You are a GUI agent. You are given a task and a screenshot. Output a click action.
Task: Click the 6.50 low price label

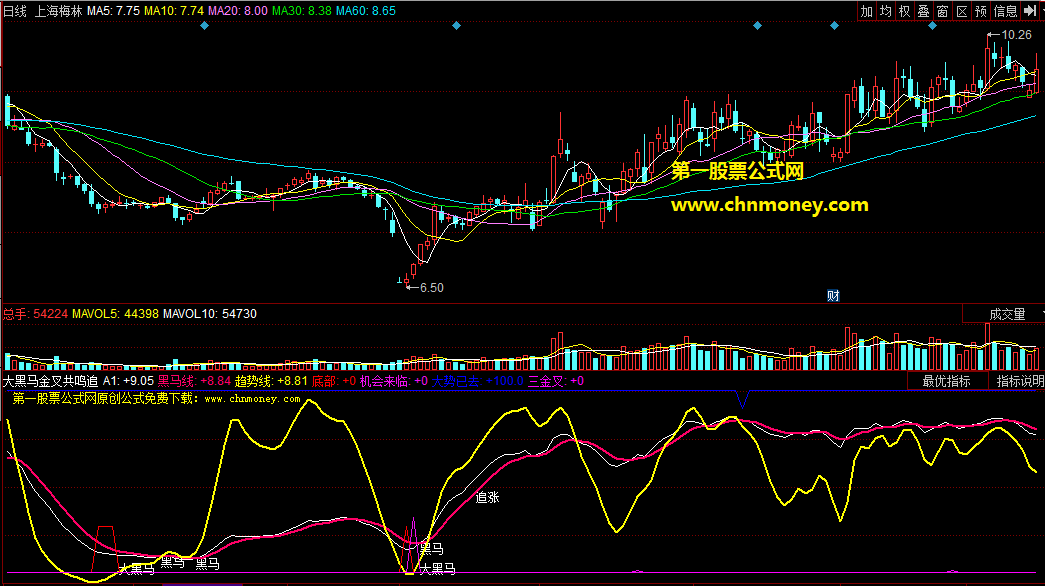[431, 288]
